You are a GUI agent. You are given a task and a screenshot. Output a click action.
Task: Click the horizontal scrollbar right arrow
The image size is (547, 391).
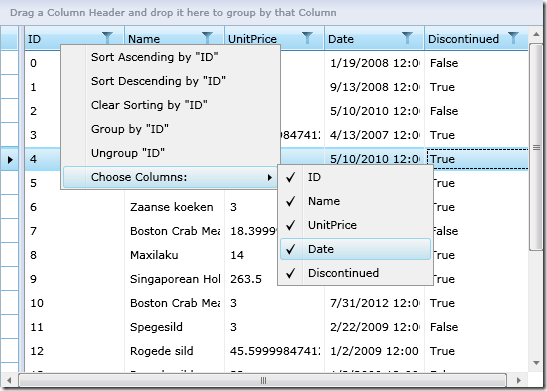pos(518,380)
